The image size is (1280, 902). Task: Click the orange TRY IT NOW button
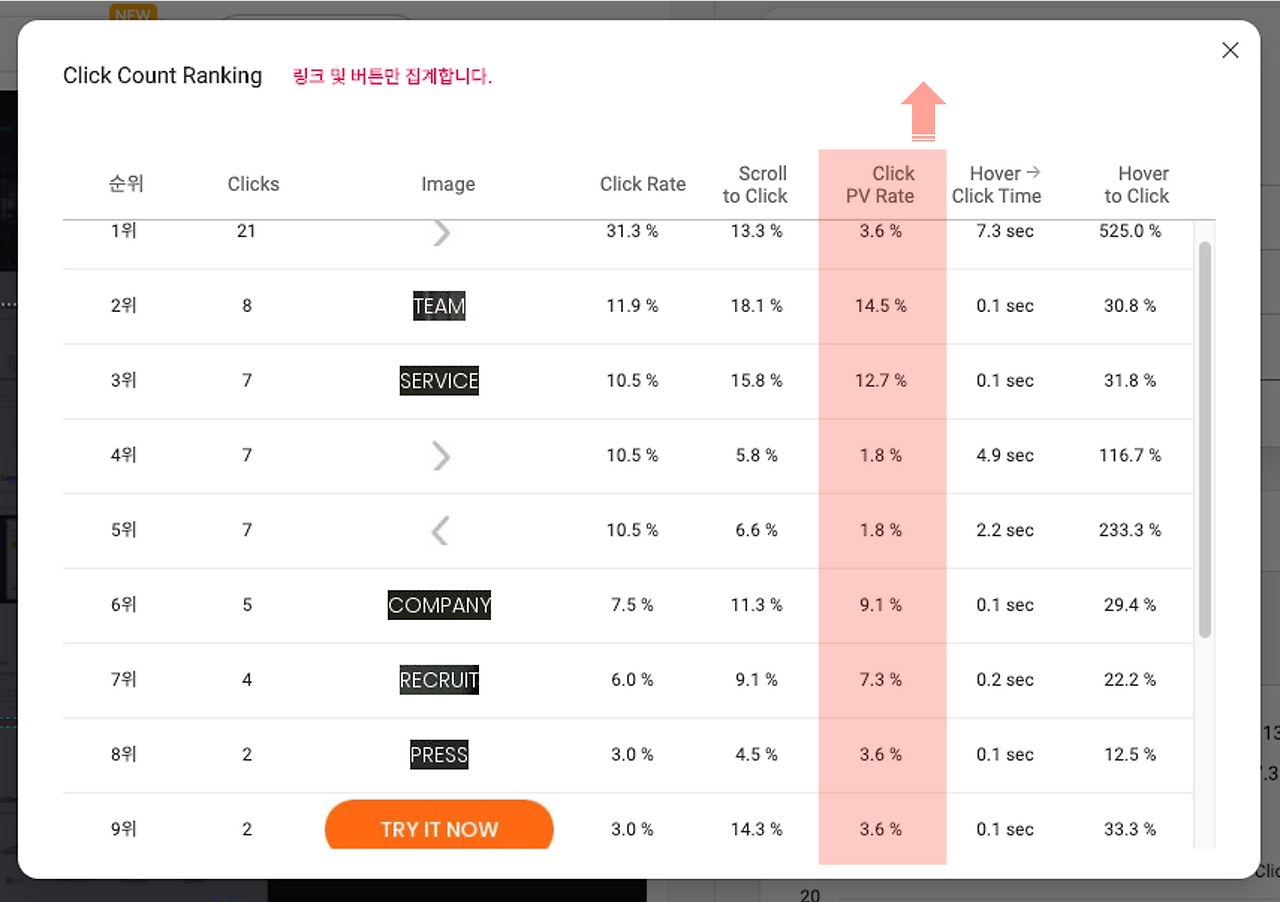click(439, 826)
